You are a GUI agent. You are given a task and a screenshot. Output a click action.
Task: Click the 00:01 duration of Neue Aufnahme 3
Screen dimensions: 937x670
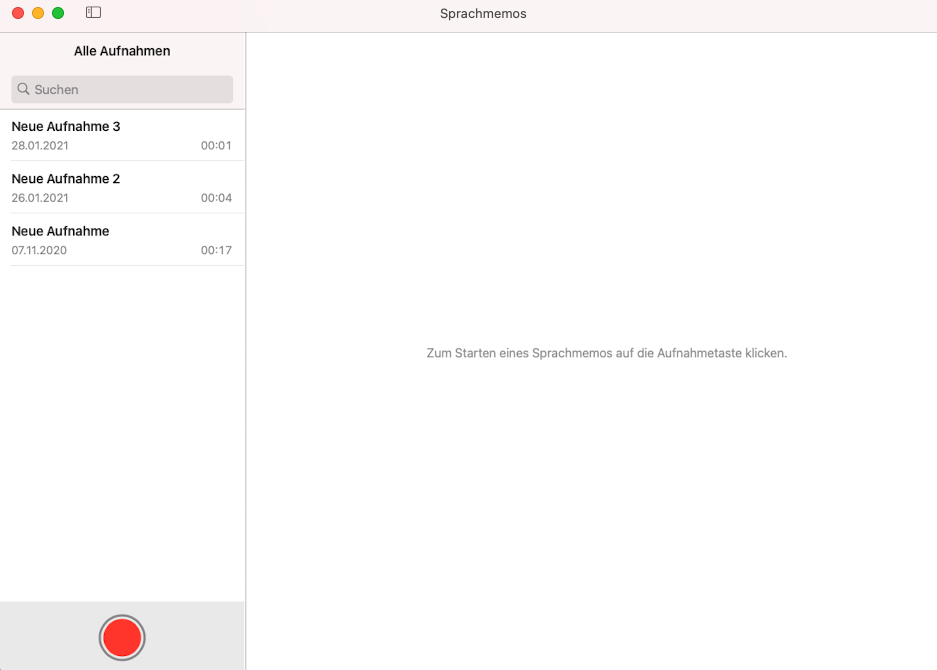[216, 146]
